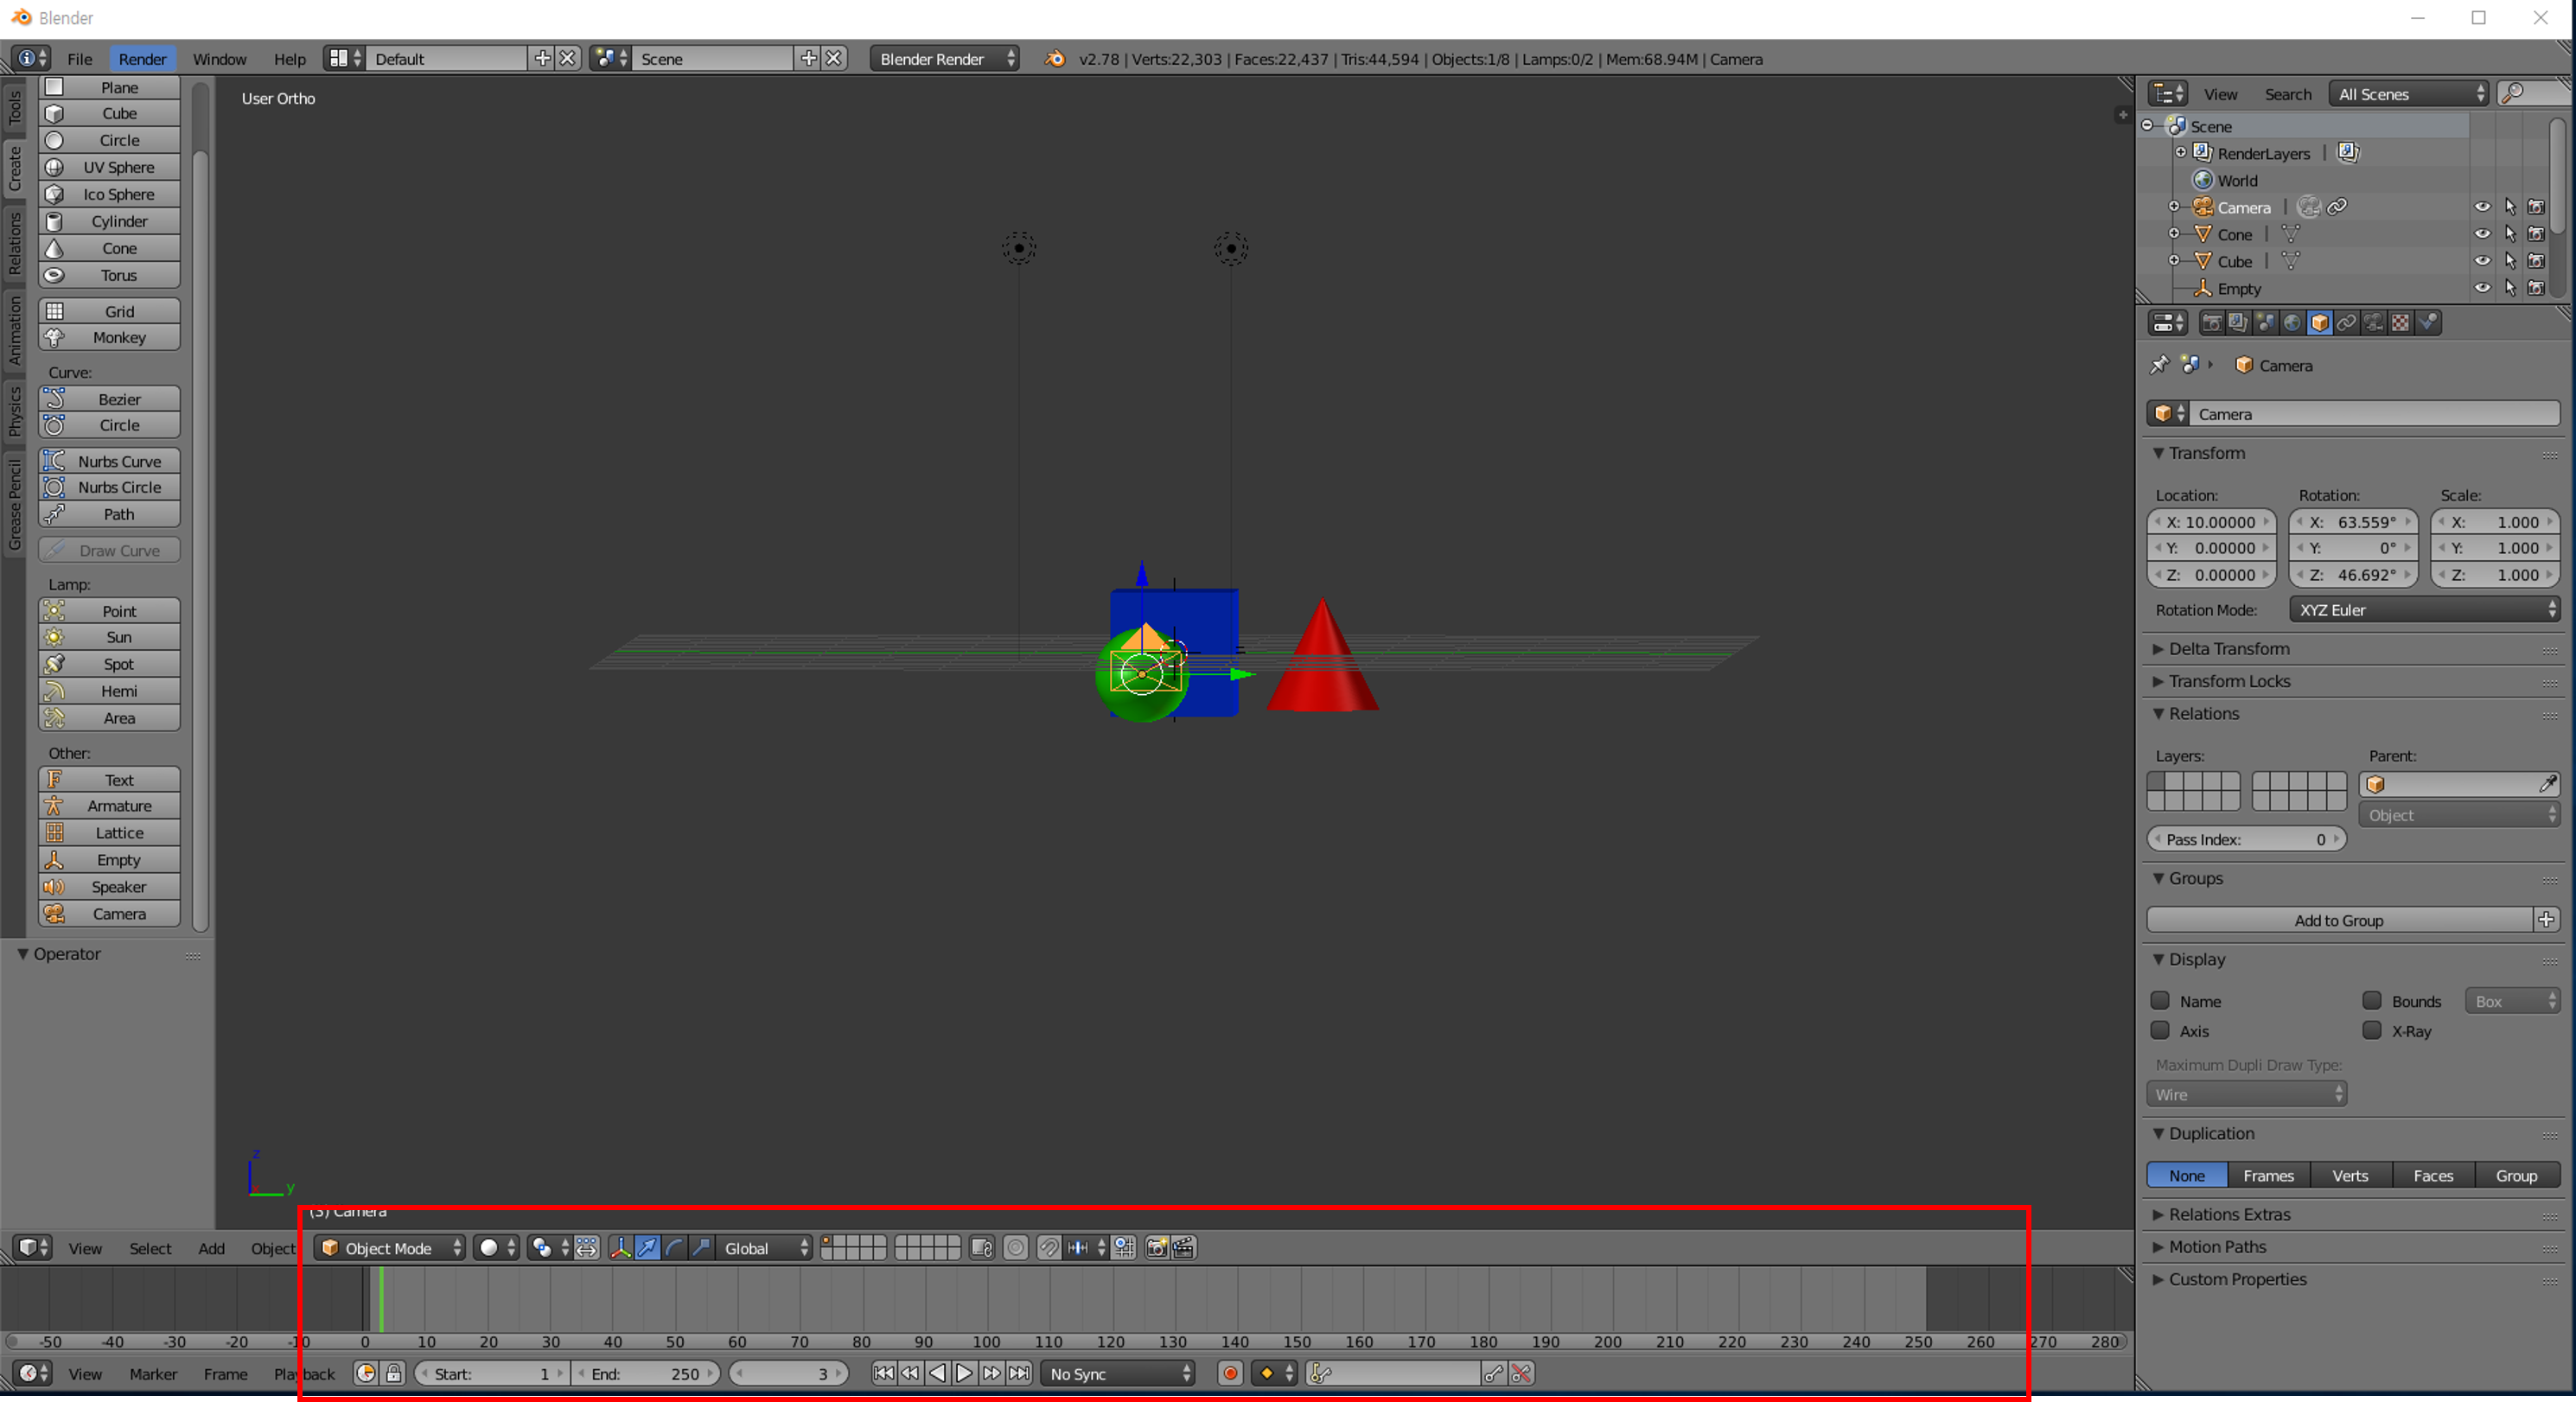Click the jump to end frame button
Viewport: 2576px width, 1402px height.
coord(1018,1374)
